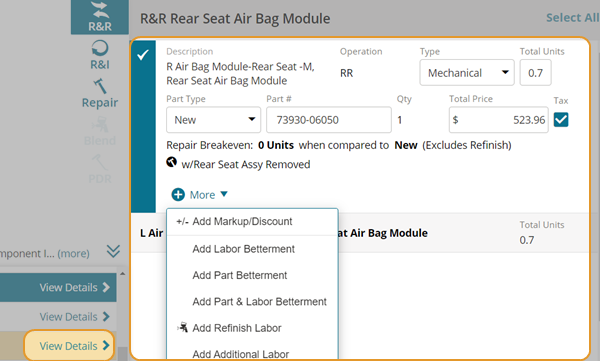
Task: Click the spray gun icon for Add Refinish Labor
Action: tap(183, 327)
